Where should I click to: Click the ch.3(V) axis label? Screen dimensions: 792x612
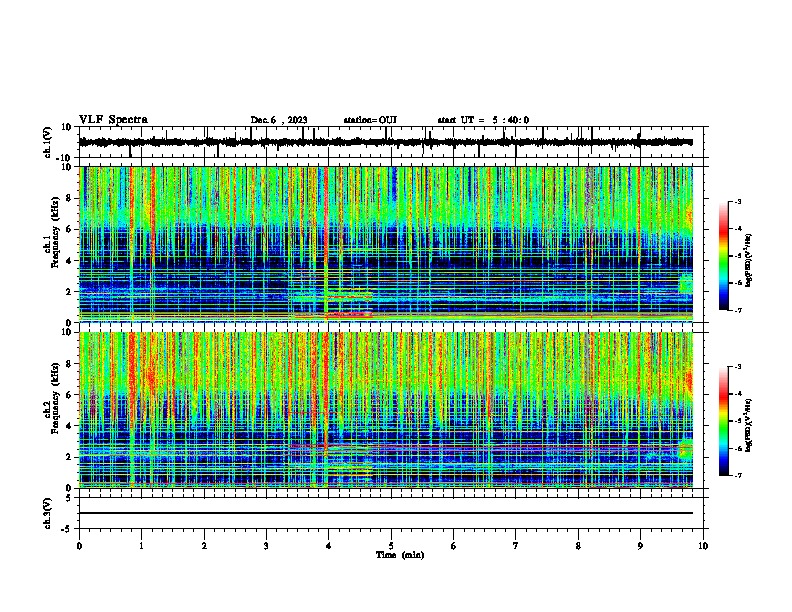(x=48, y=514)
